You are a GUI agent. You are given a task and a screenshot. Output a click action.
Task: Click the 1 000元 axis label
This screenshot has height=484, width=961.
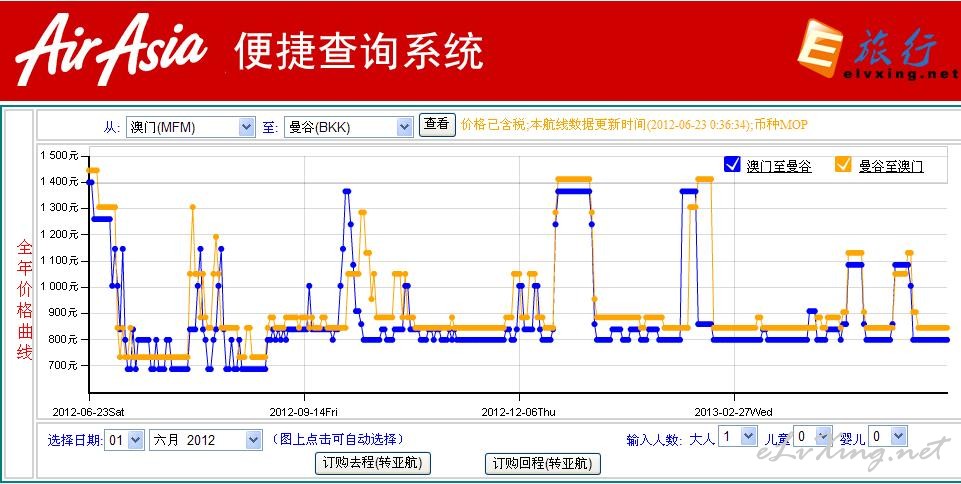click(59, 287)
